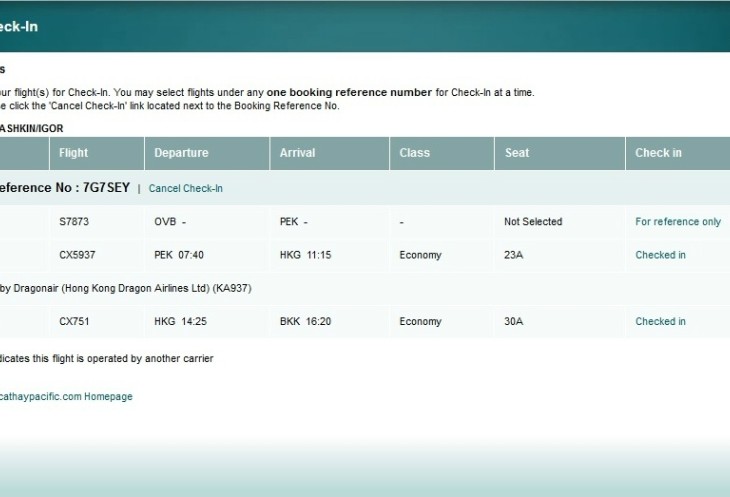The width and height of the screenshot is (730, 497).
Task: Select flight number CX5937 in the table
Action: (x=78, y=255)
